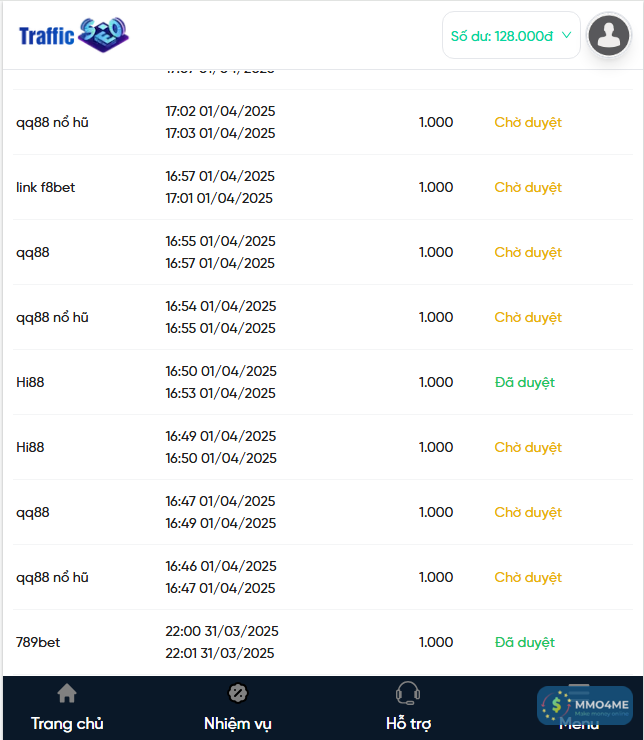
Task: Expand the balance dropdown chevron arrow
Action: click(x=567, y=35)
